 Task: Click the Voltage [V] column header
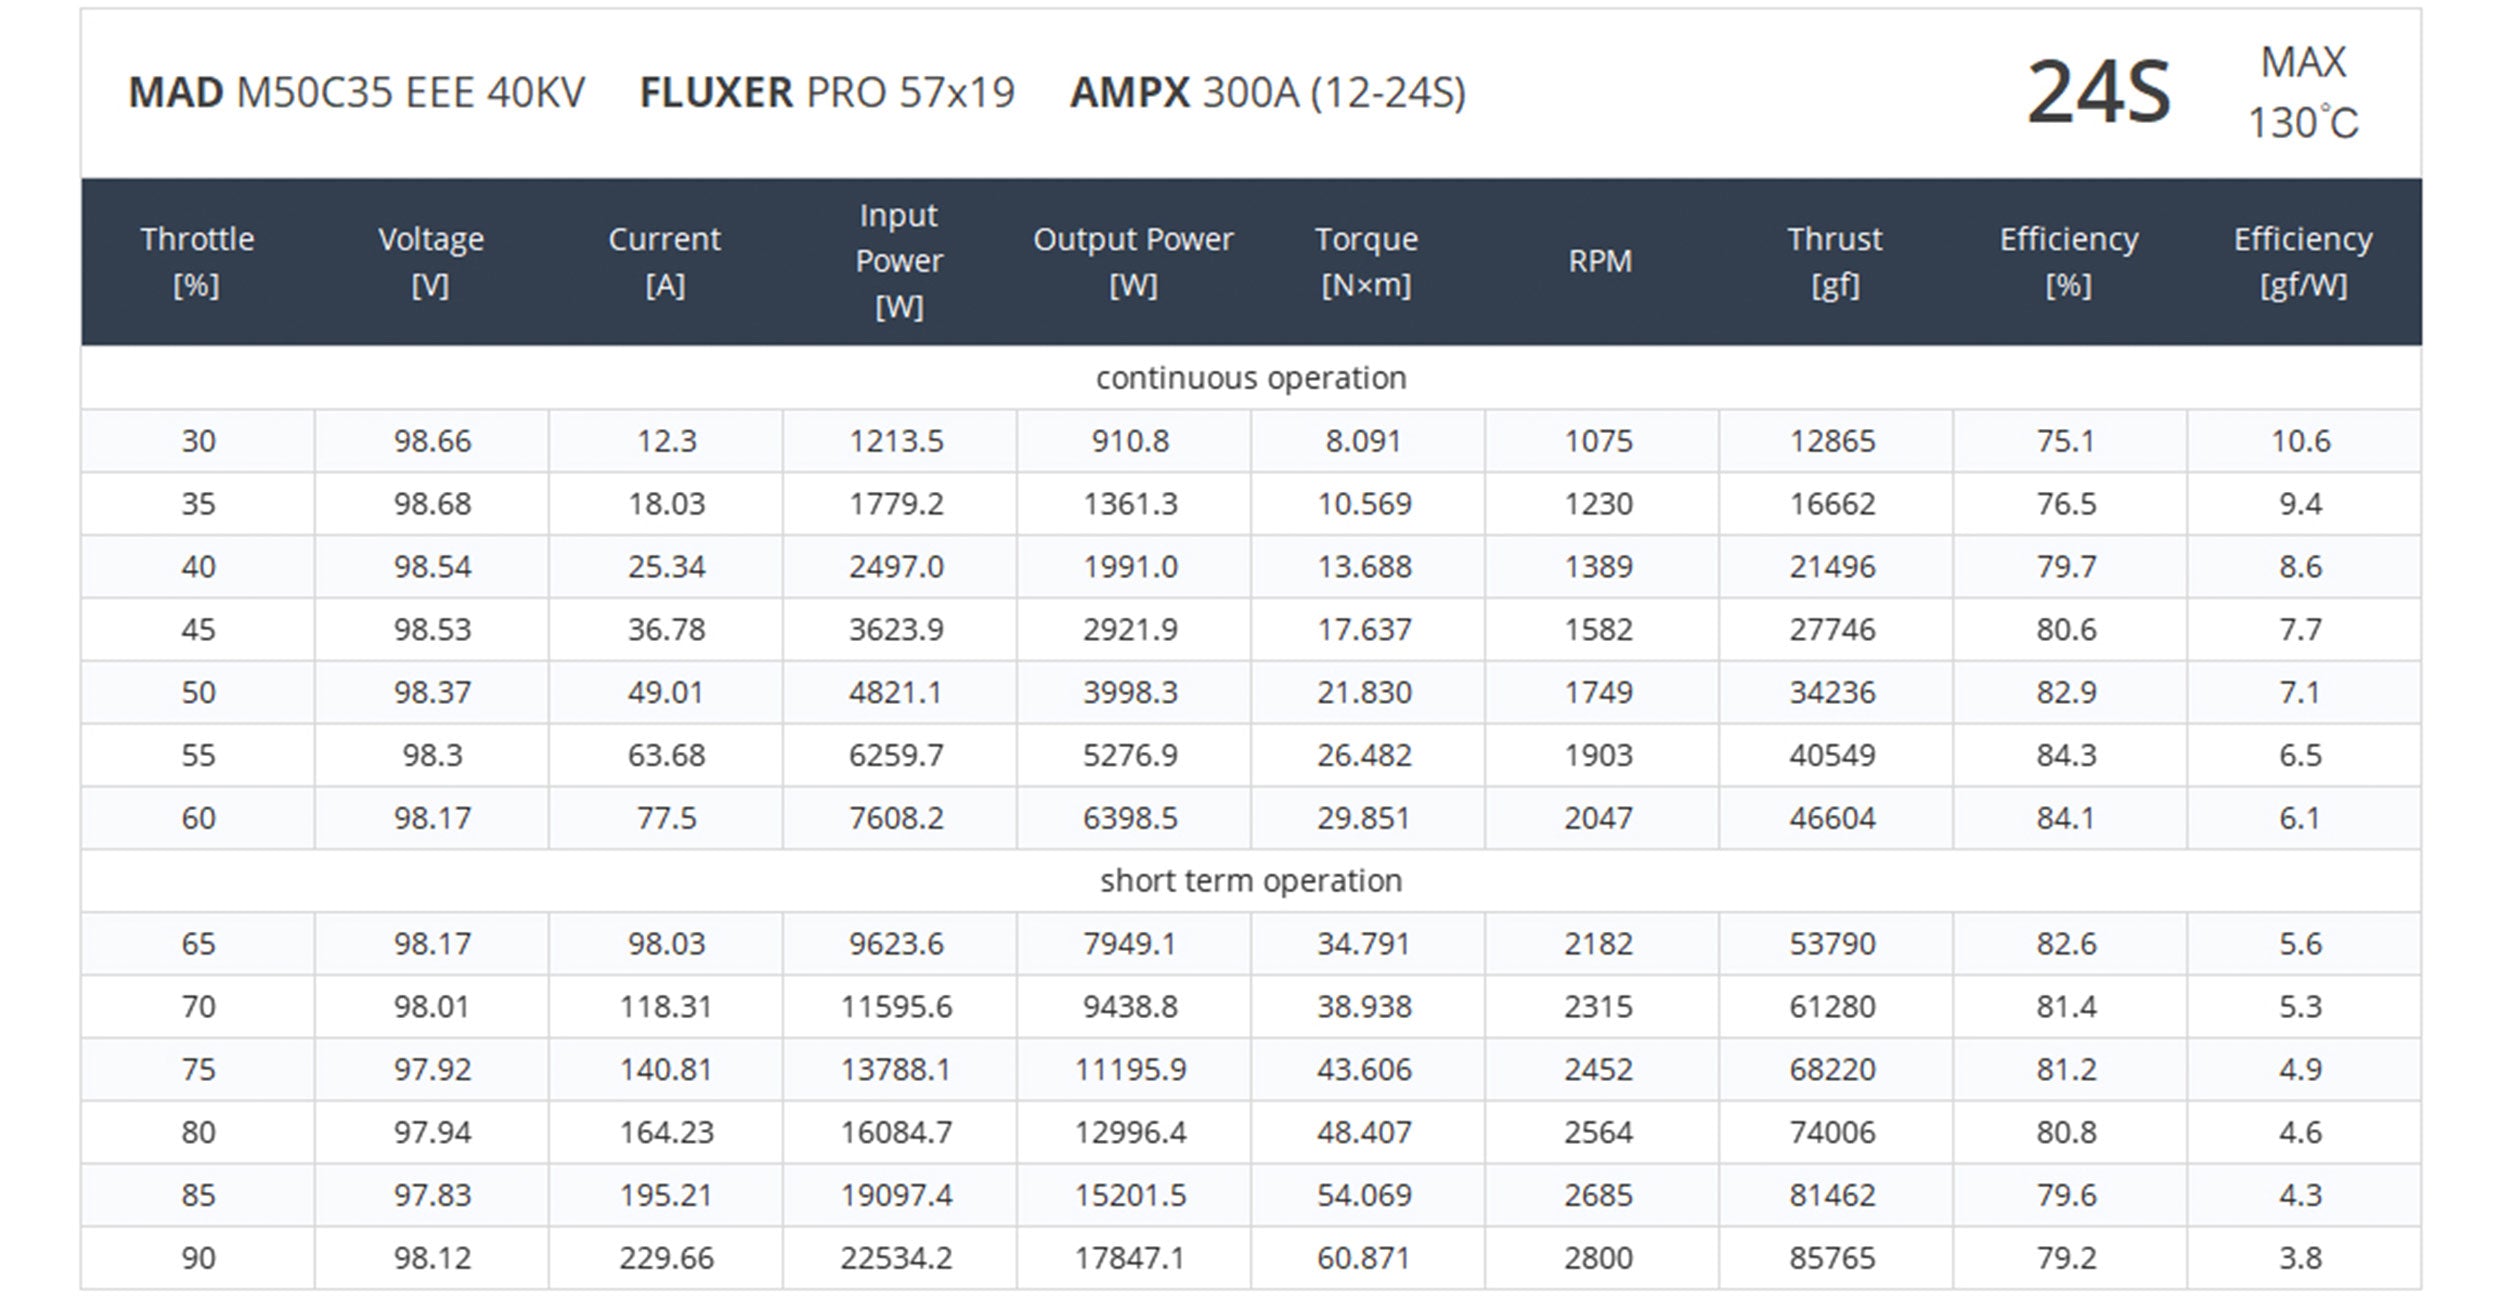tap(431, 262)
